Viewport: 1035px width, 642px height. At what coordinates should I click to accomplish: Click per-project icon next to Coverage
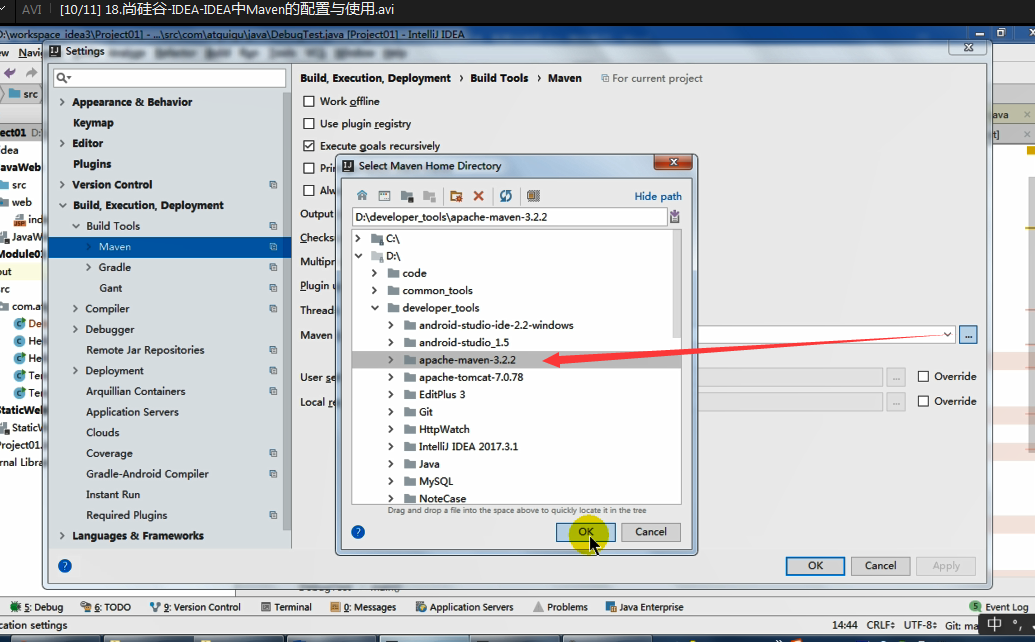pos(273,453)
